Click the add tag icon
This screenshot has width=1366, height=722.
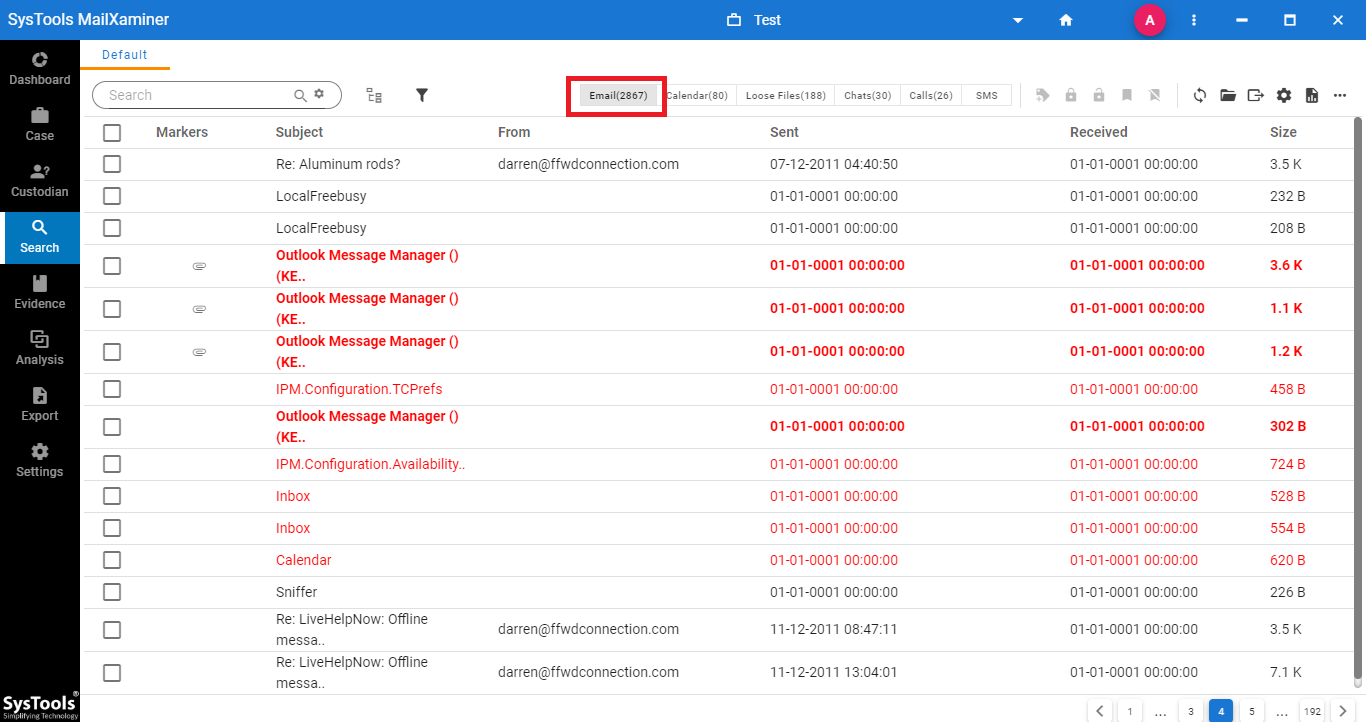pos(1043,95)
